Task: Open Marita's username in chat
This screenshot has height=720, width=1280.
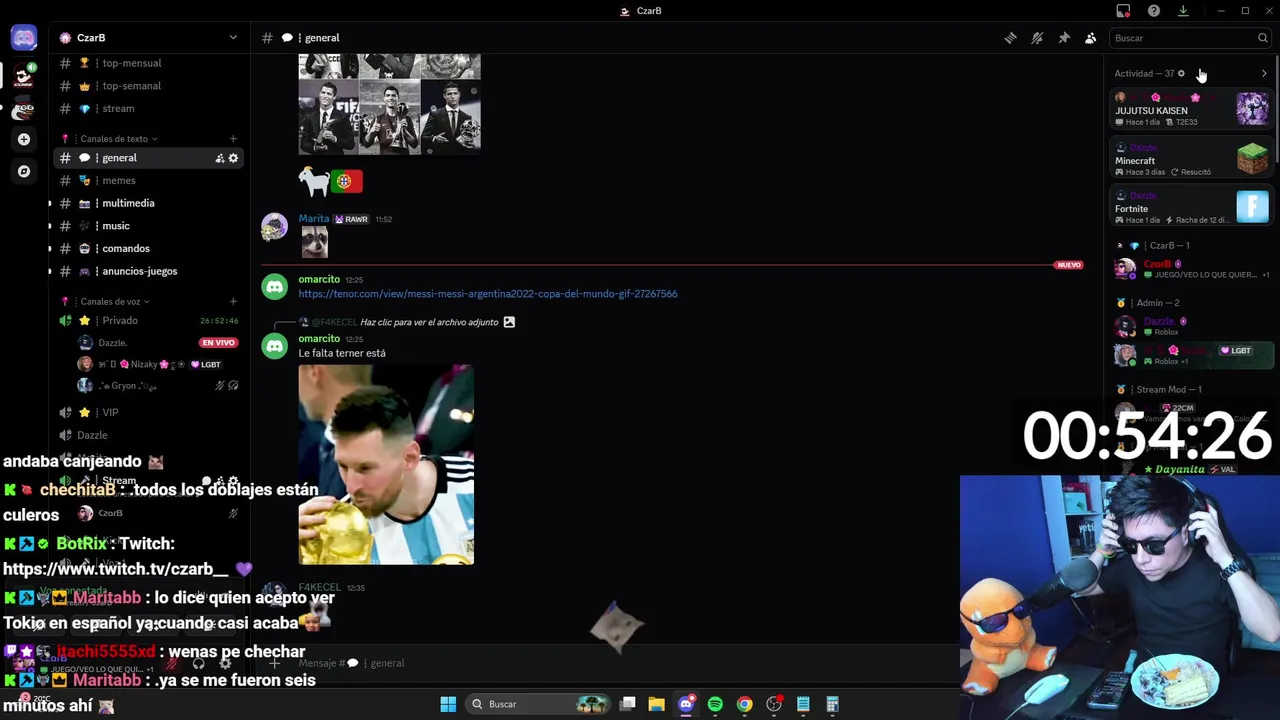Action: click(314, 219)
